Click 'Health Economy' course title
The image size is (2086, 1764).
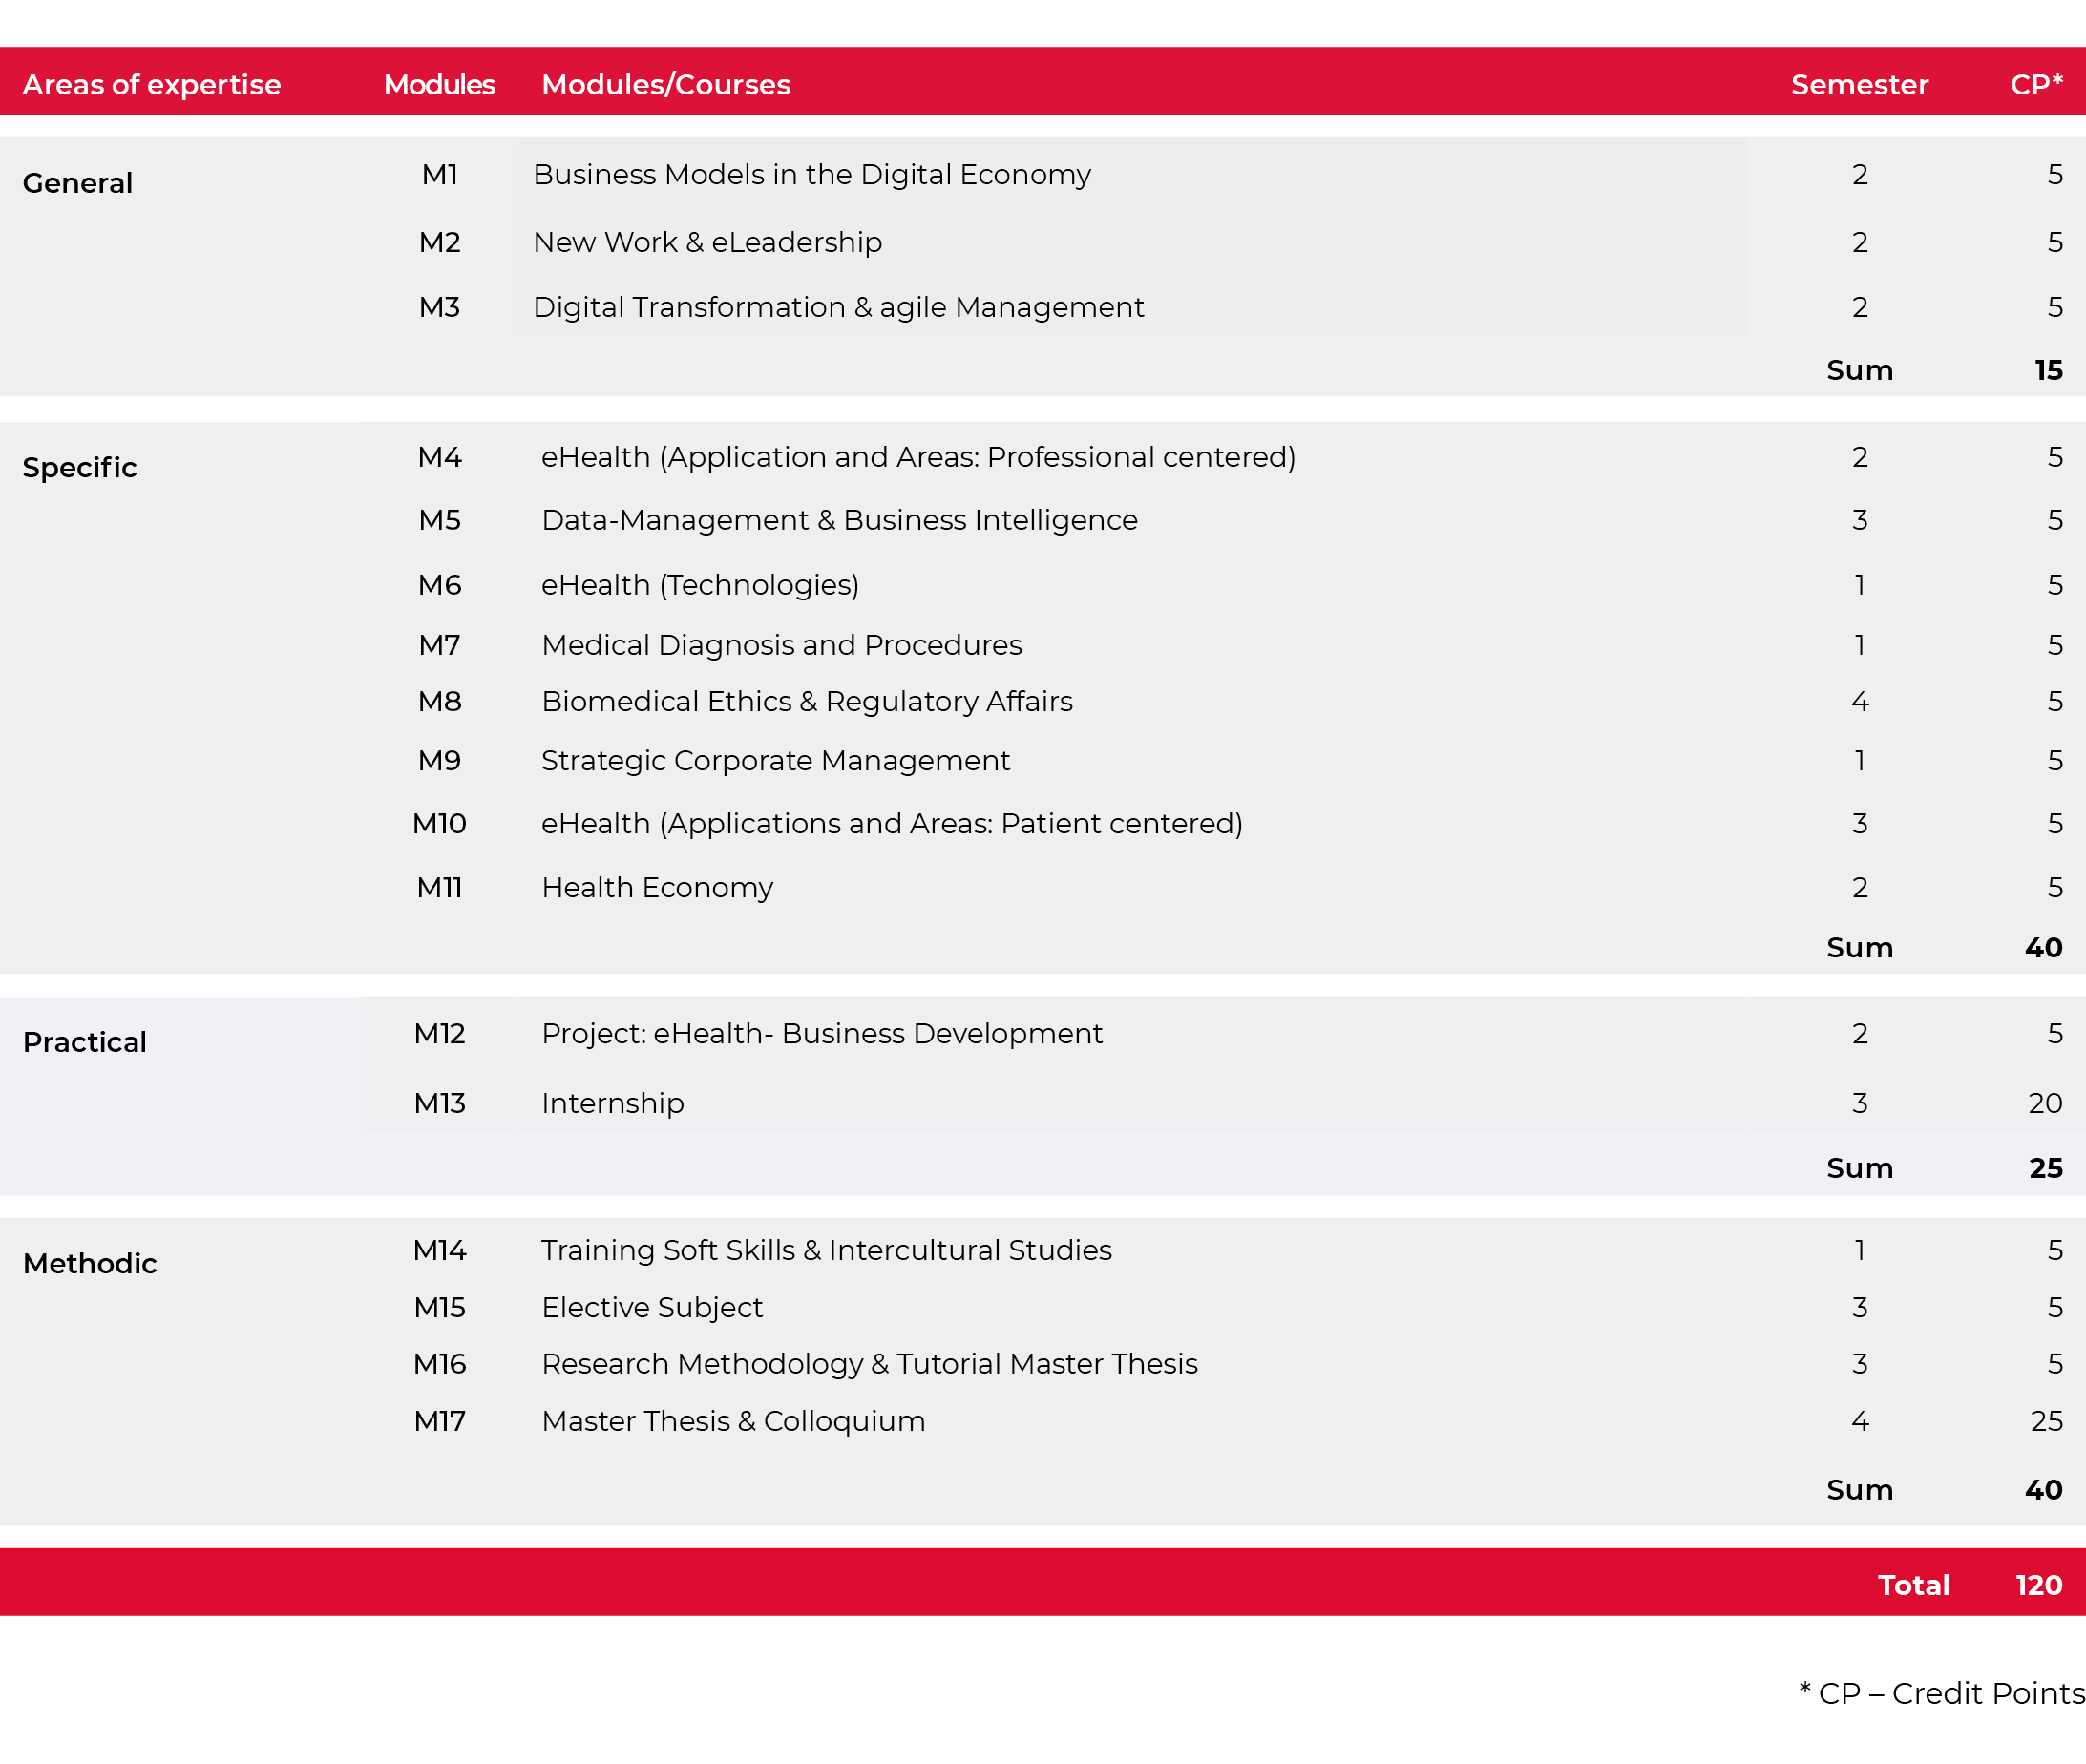[657, 888]
